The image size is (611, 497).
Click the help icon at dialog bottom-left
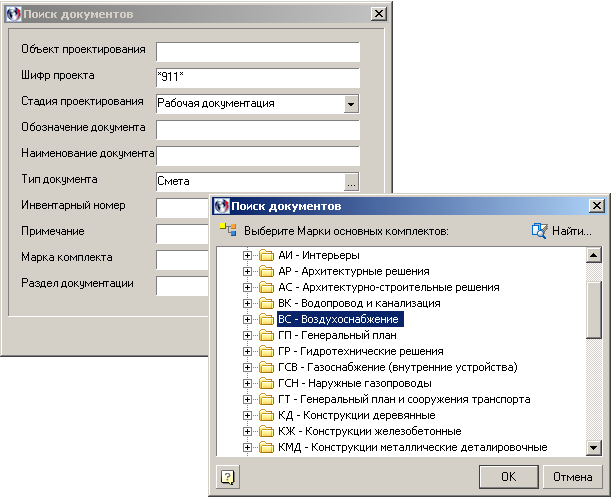coord(227,476)
